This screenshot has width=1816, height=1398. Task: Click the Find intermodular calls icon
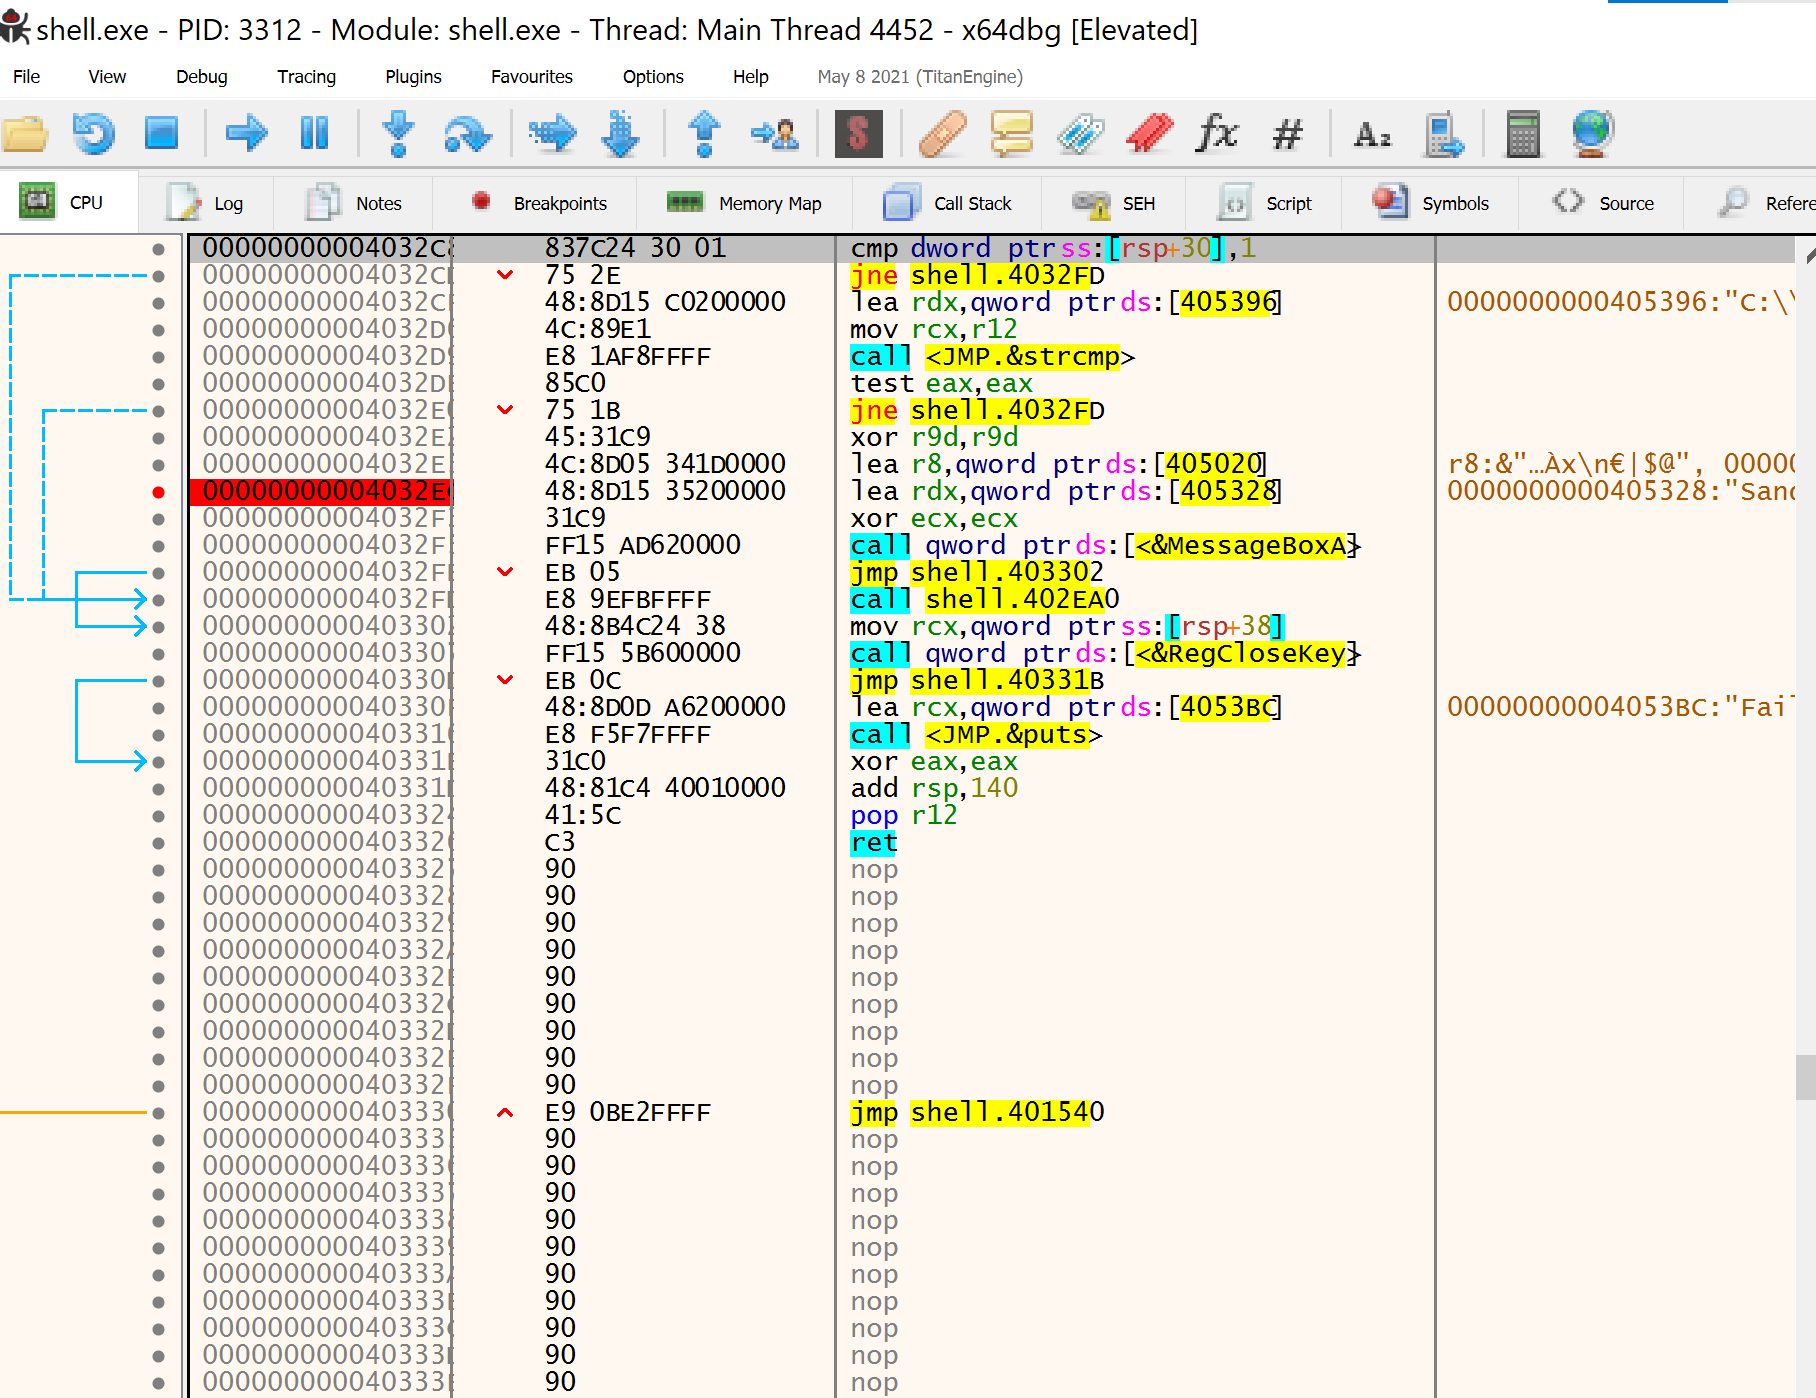pos(1443,133)
